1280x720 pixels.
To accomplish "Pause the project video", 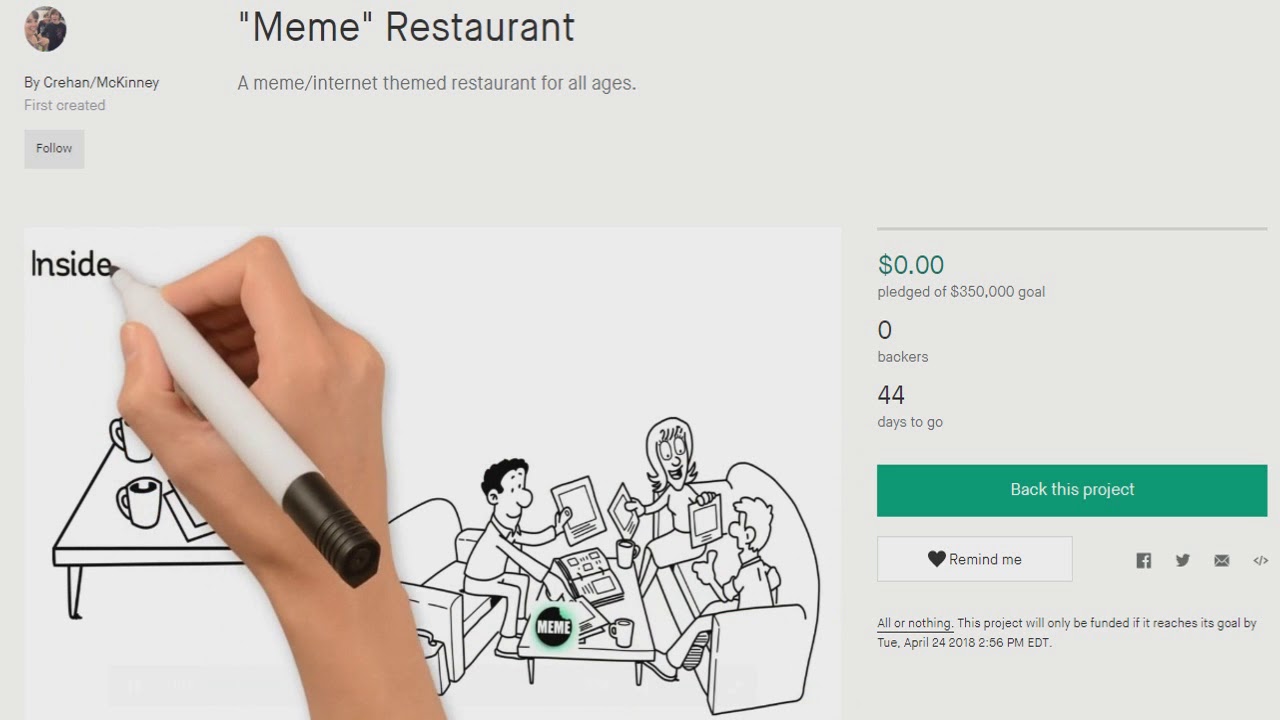I will click(x=133, y=686).
